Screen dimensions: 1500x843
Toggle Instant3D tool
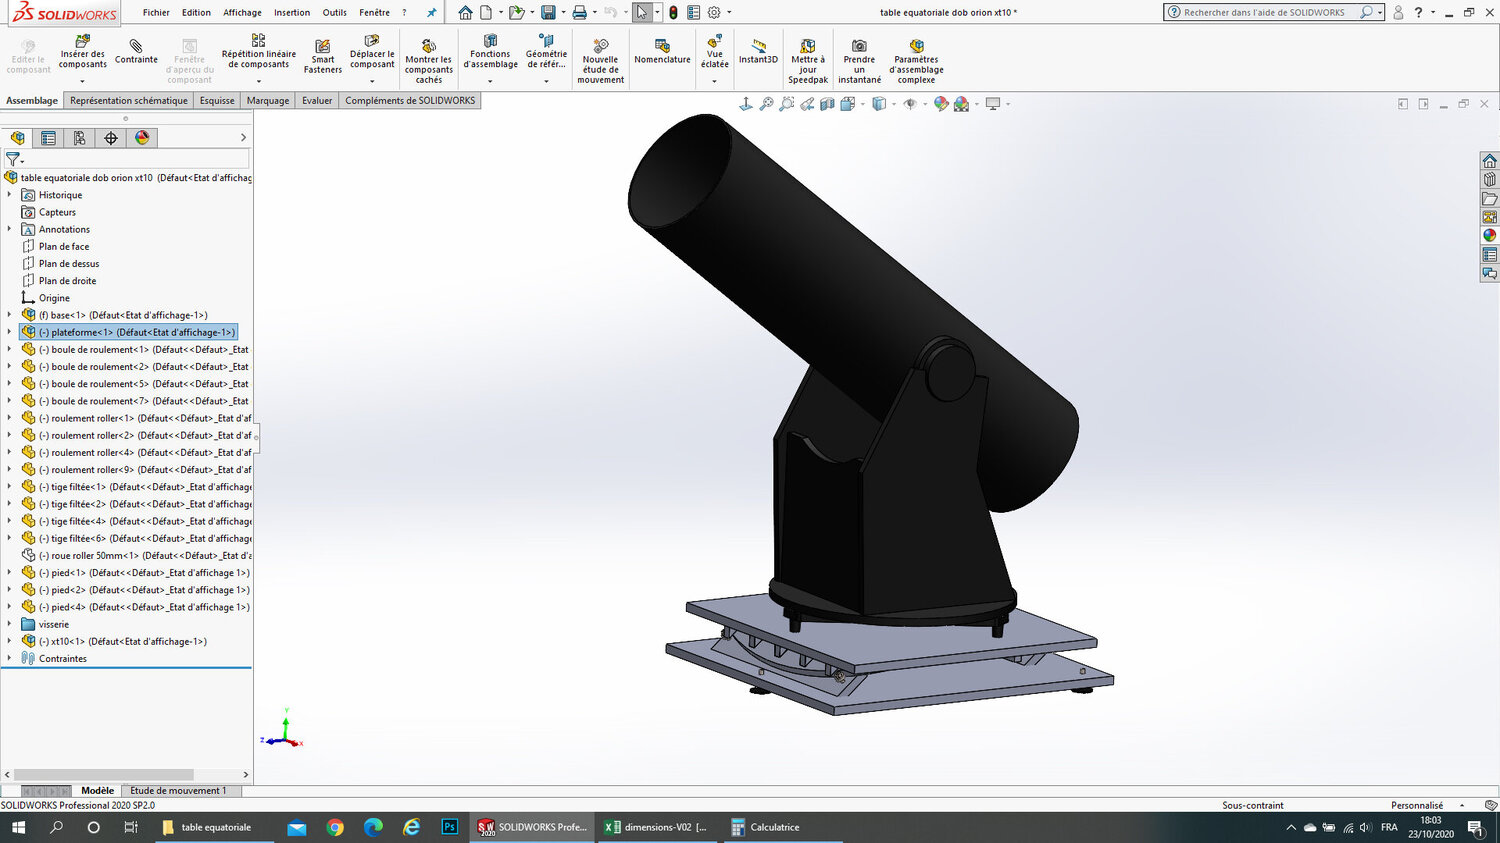click(x=758, y=52)
